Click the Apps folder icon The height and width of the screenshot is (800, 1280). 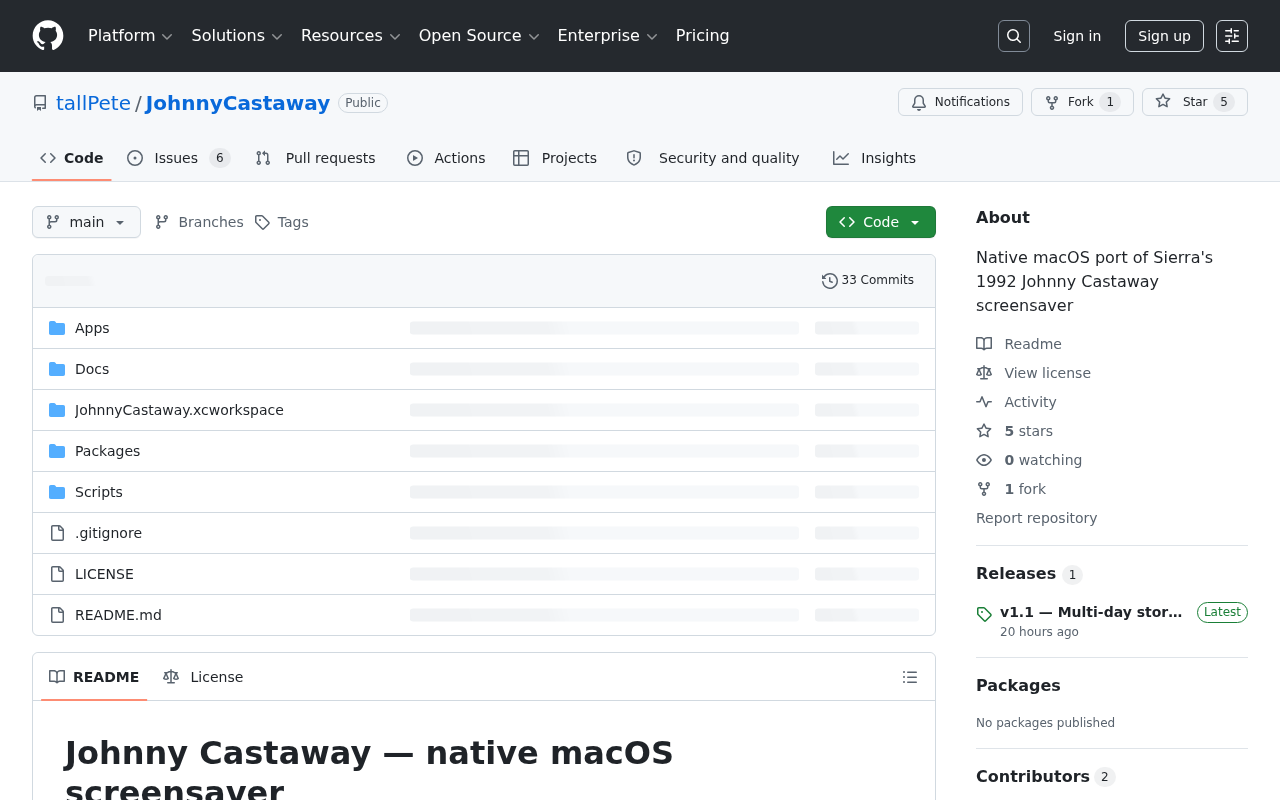(x=57, y=328)
